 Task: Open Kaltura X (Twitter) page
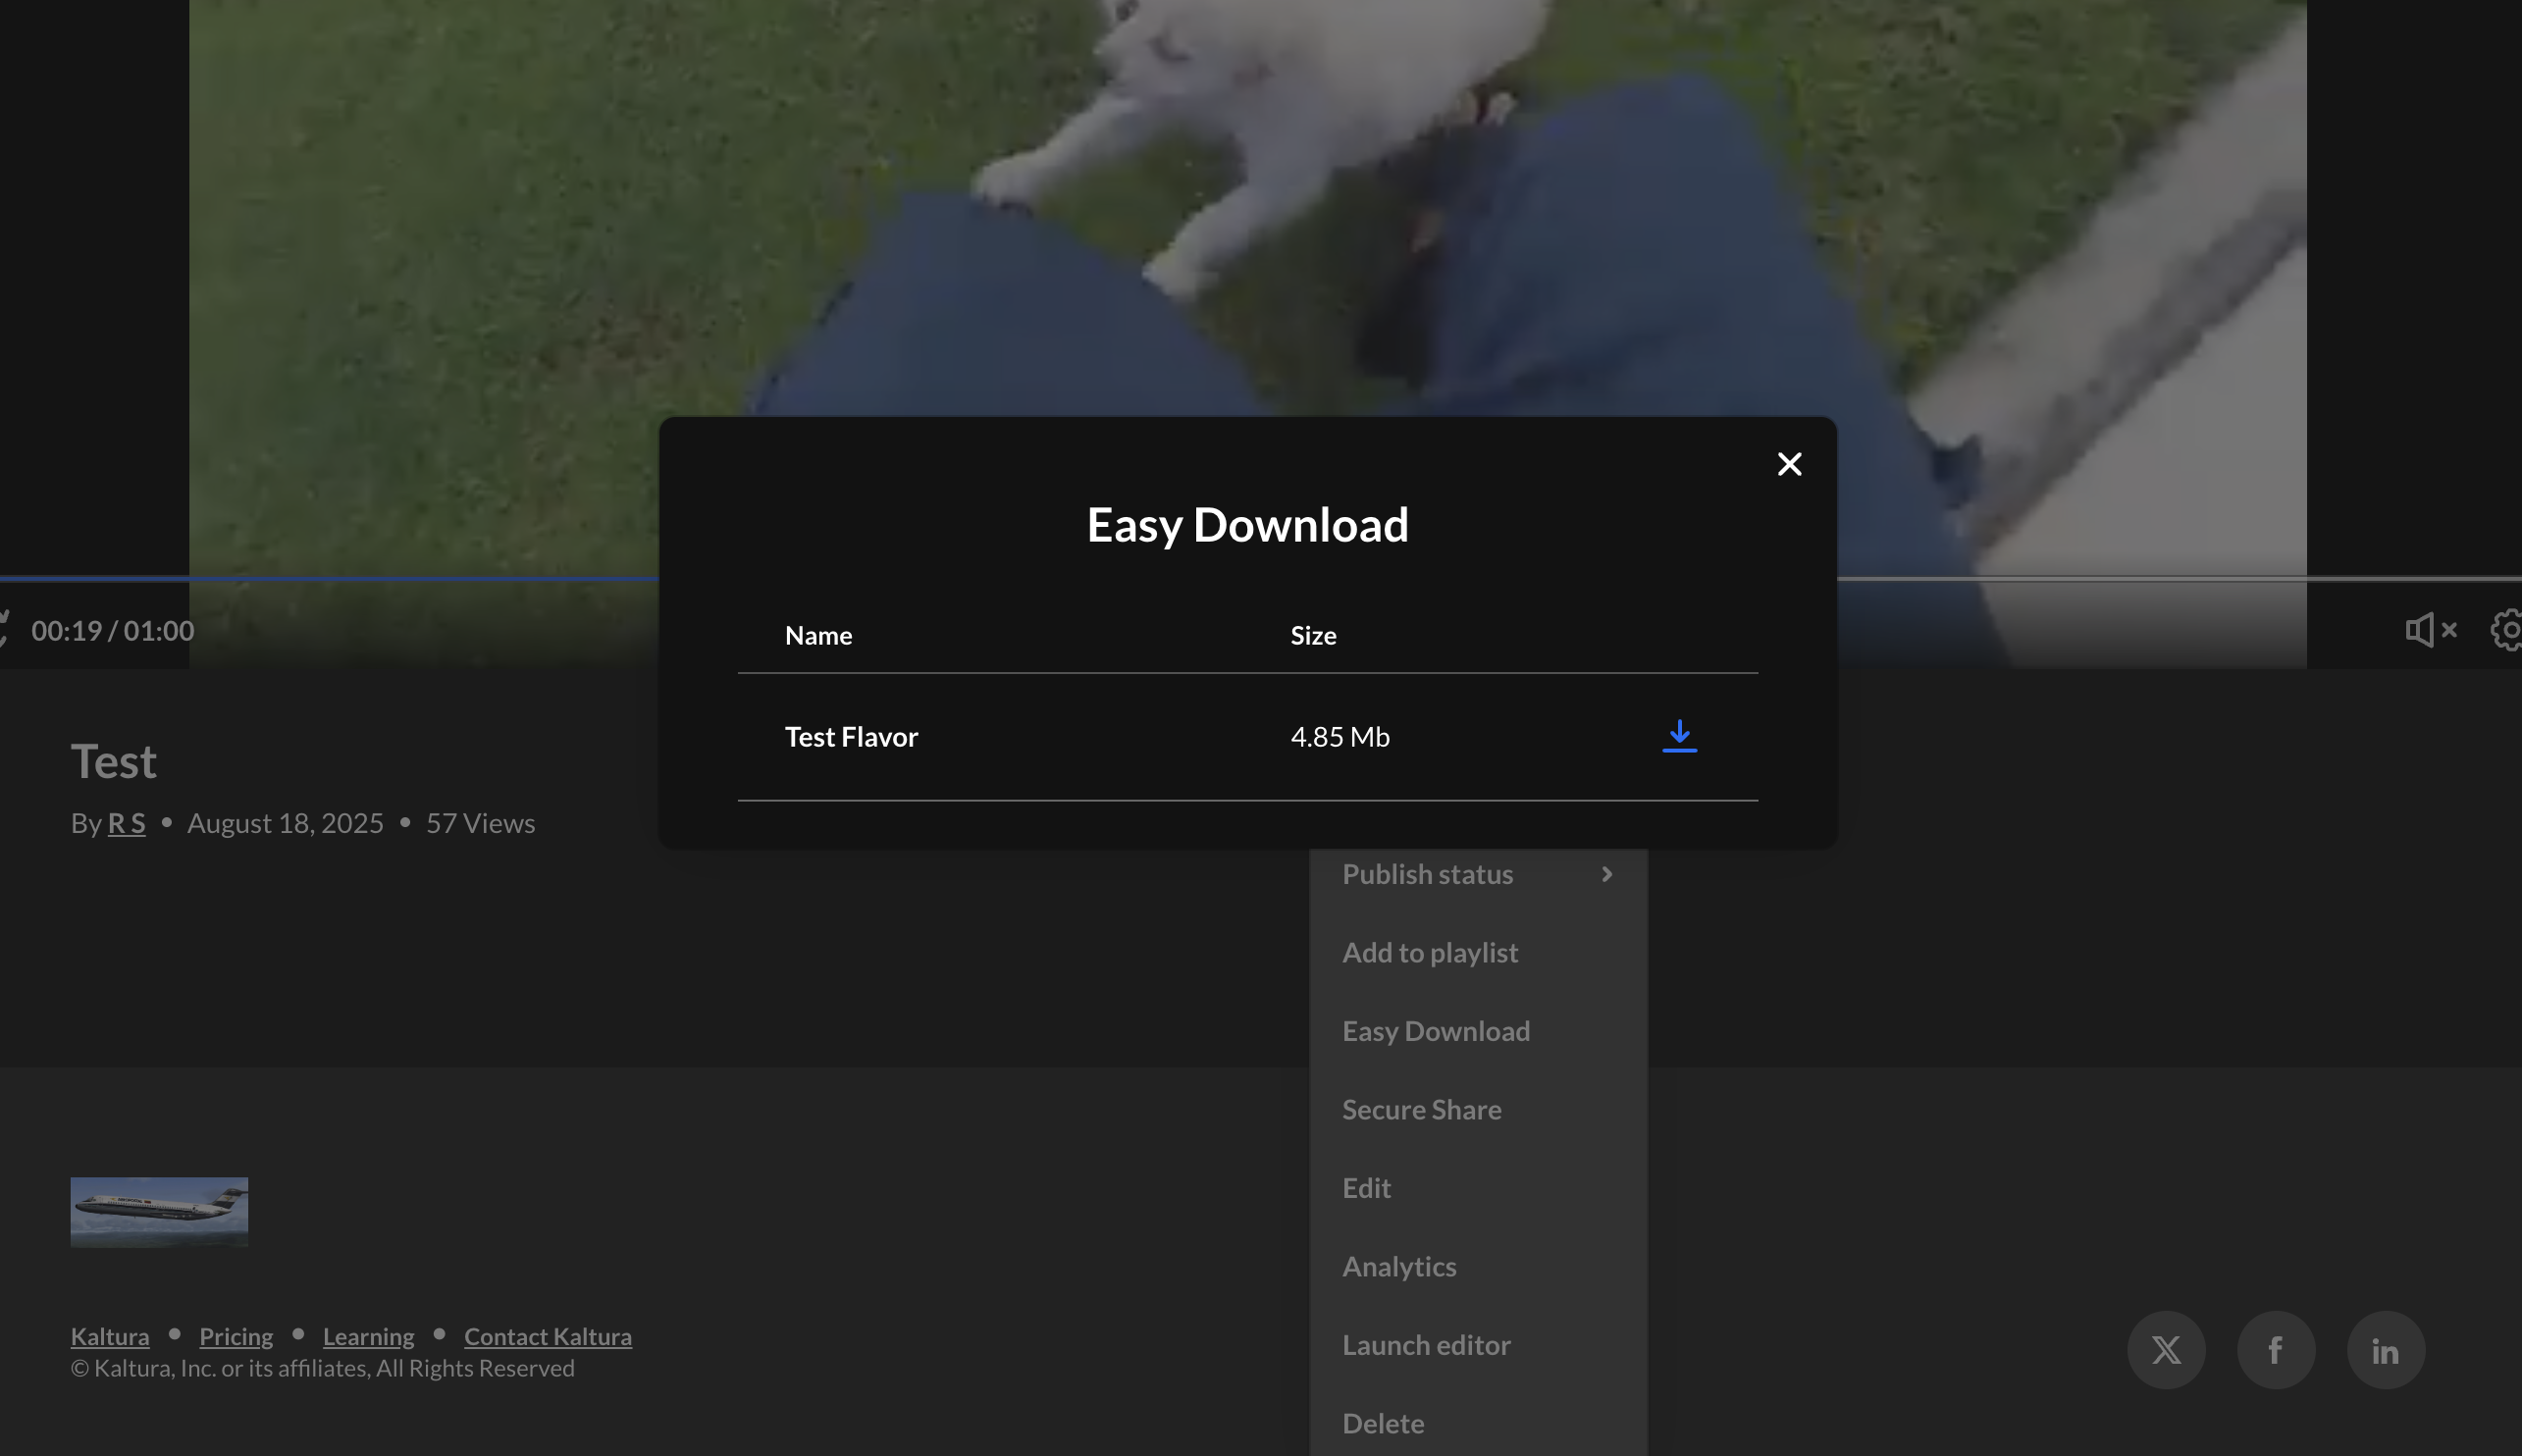2166,1350
